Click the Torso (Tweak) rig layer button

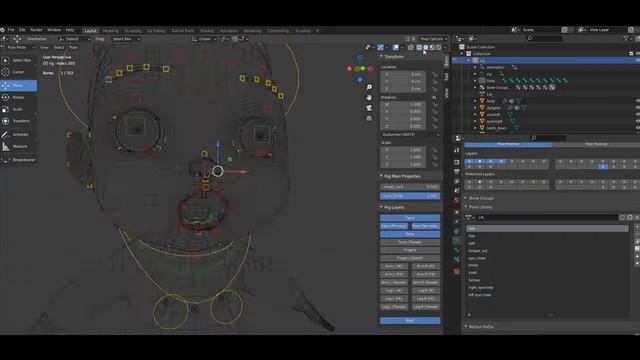(x=410, y=242)
